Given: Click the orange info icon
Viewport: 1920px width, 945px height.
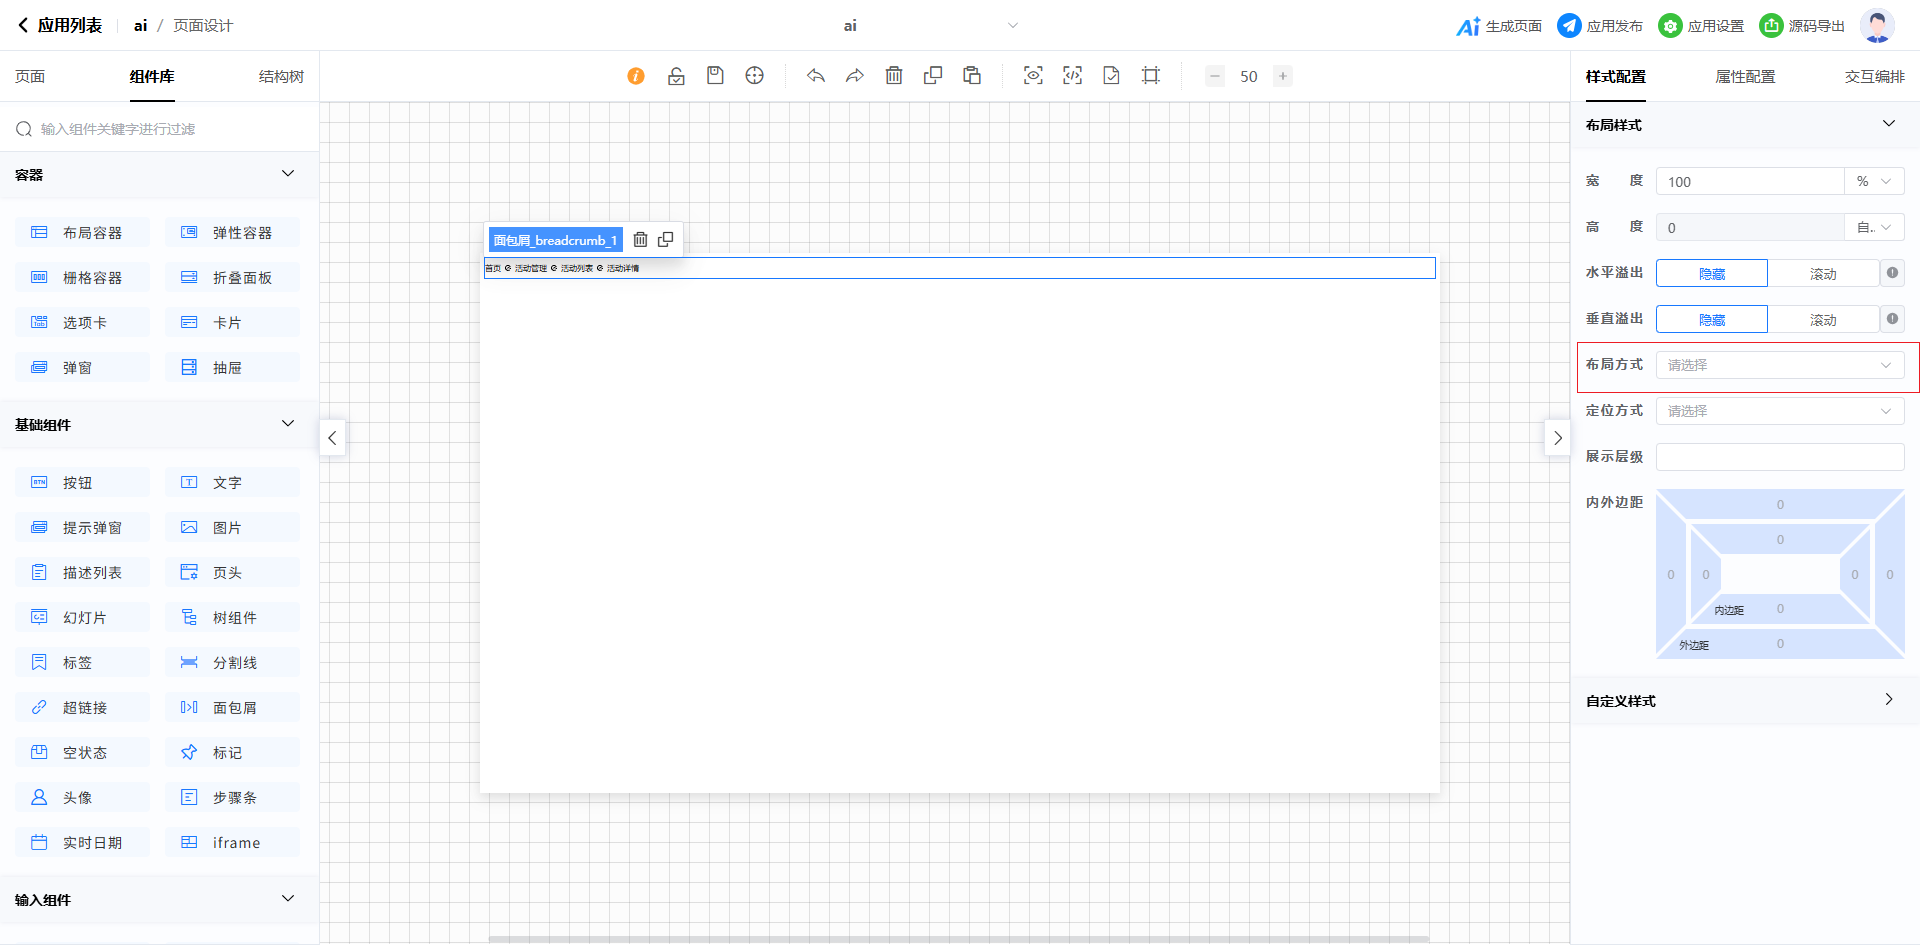Looking at the screenshot, I should 636,76.
